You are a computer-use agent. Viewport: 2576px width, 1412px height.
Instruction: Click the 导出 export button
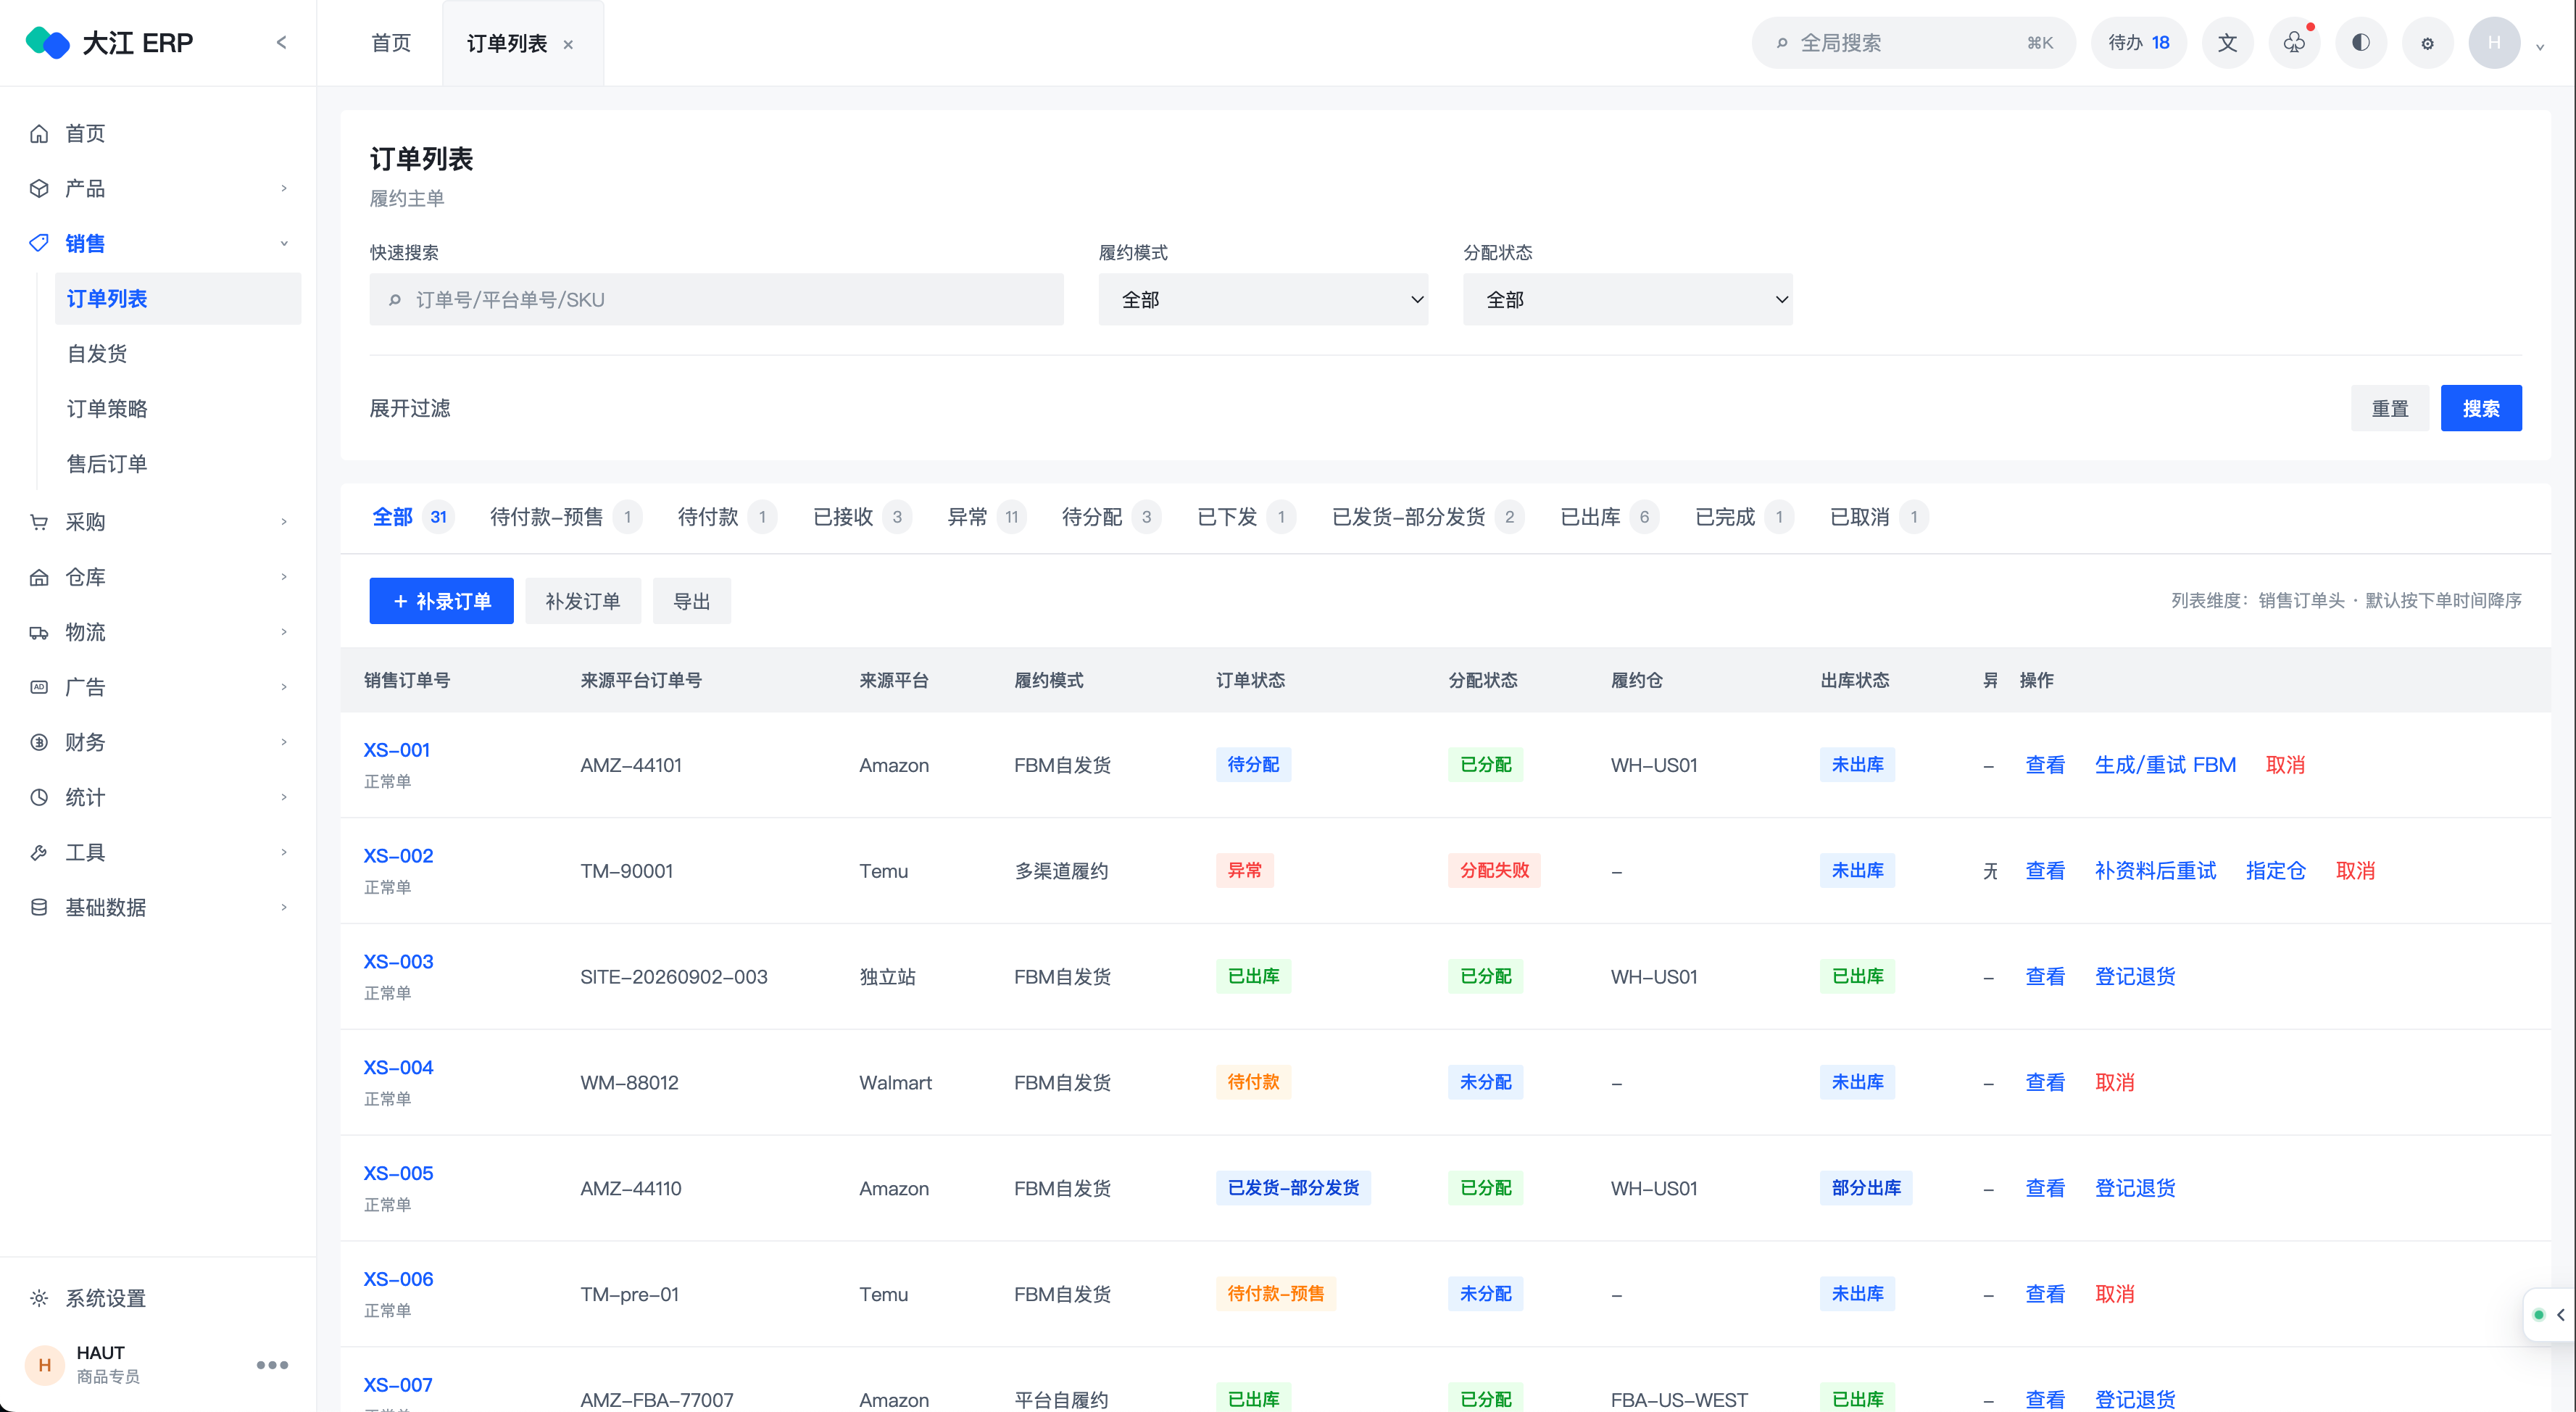pos(692,601)
